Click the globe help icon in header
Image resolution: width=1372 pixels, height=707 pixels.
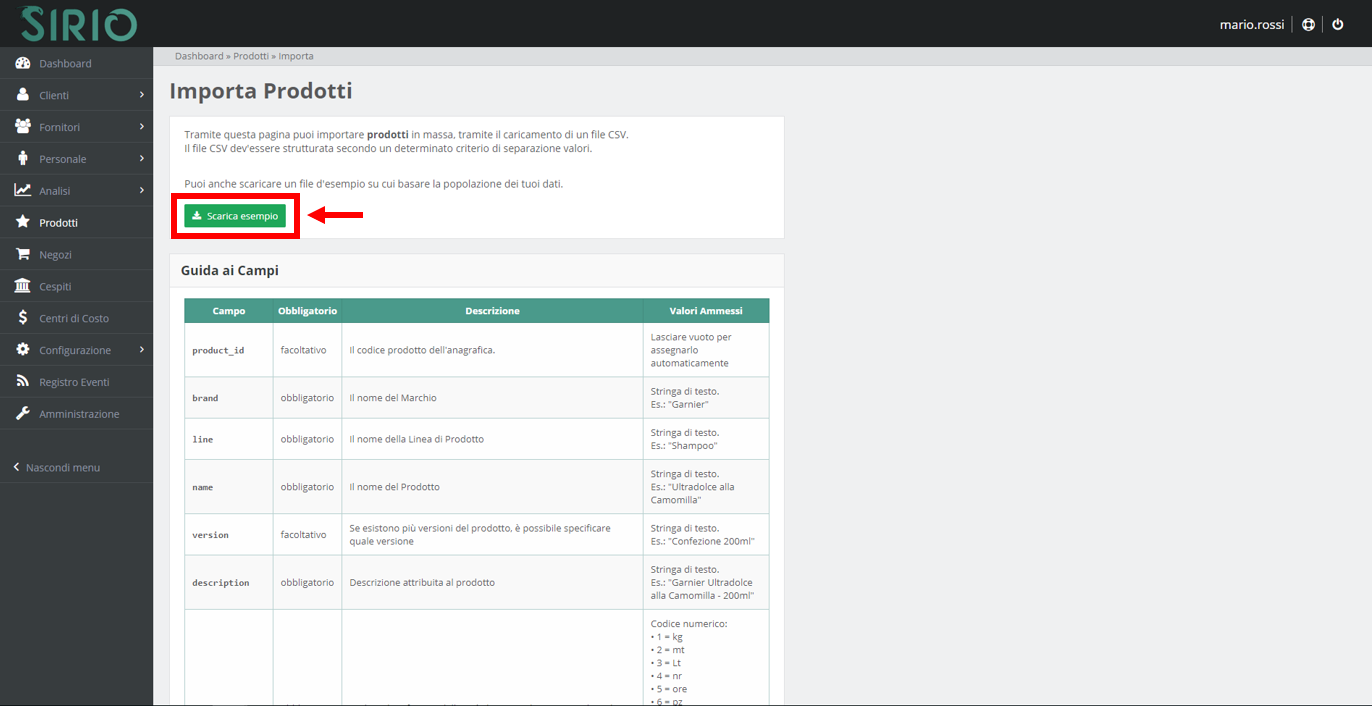[x=1308, y=24]
